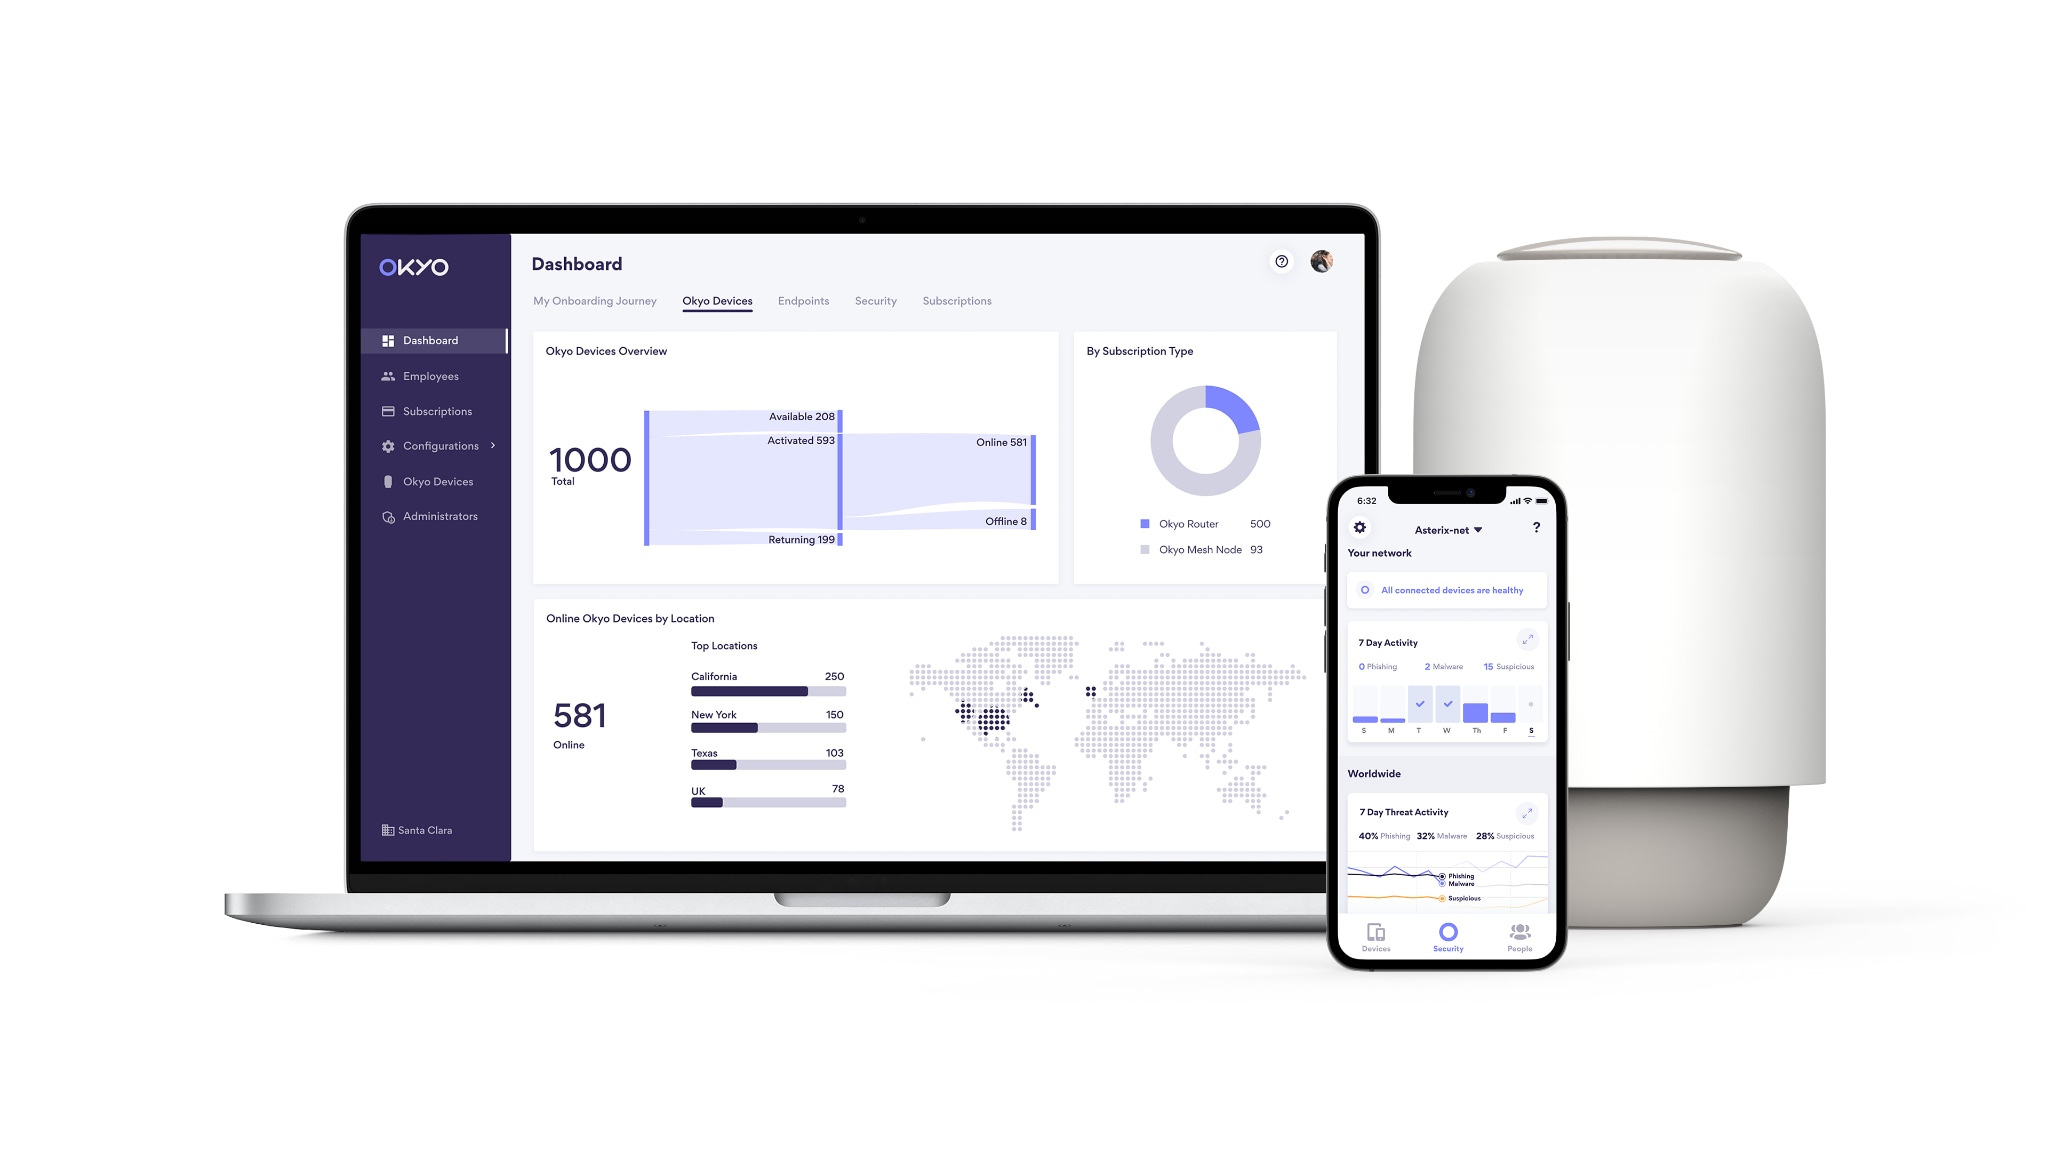Click the user avatar icon top right

(1321, 262)
